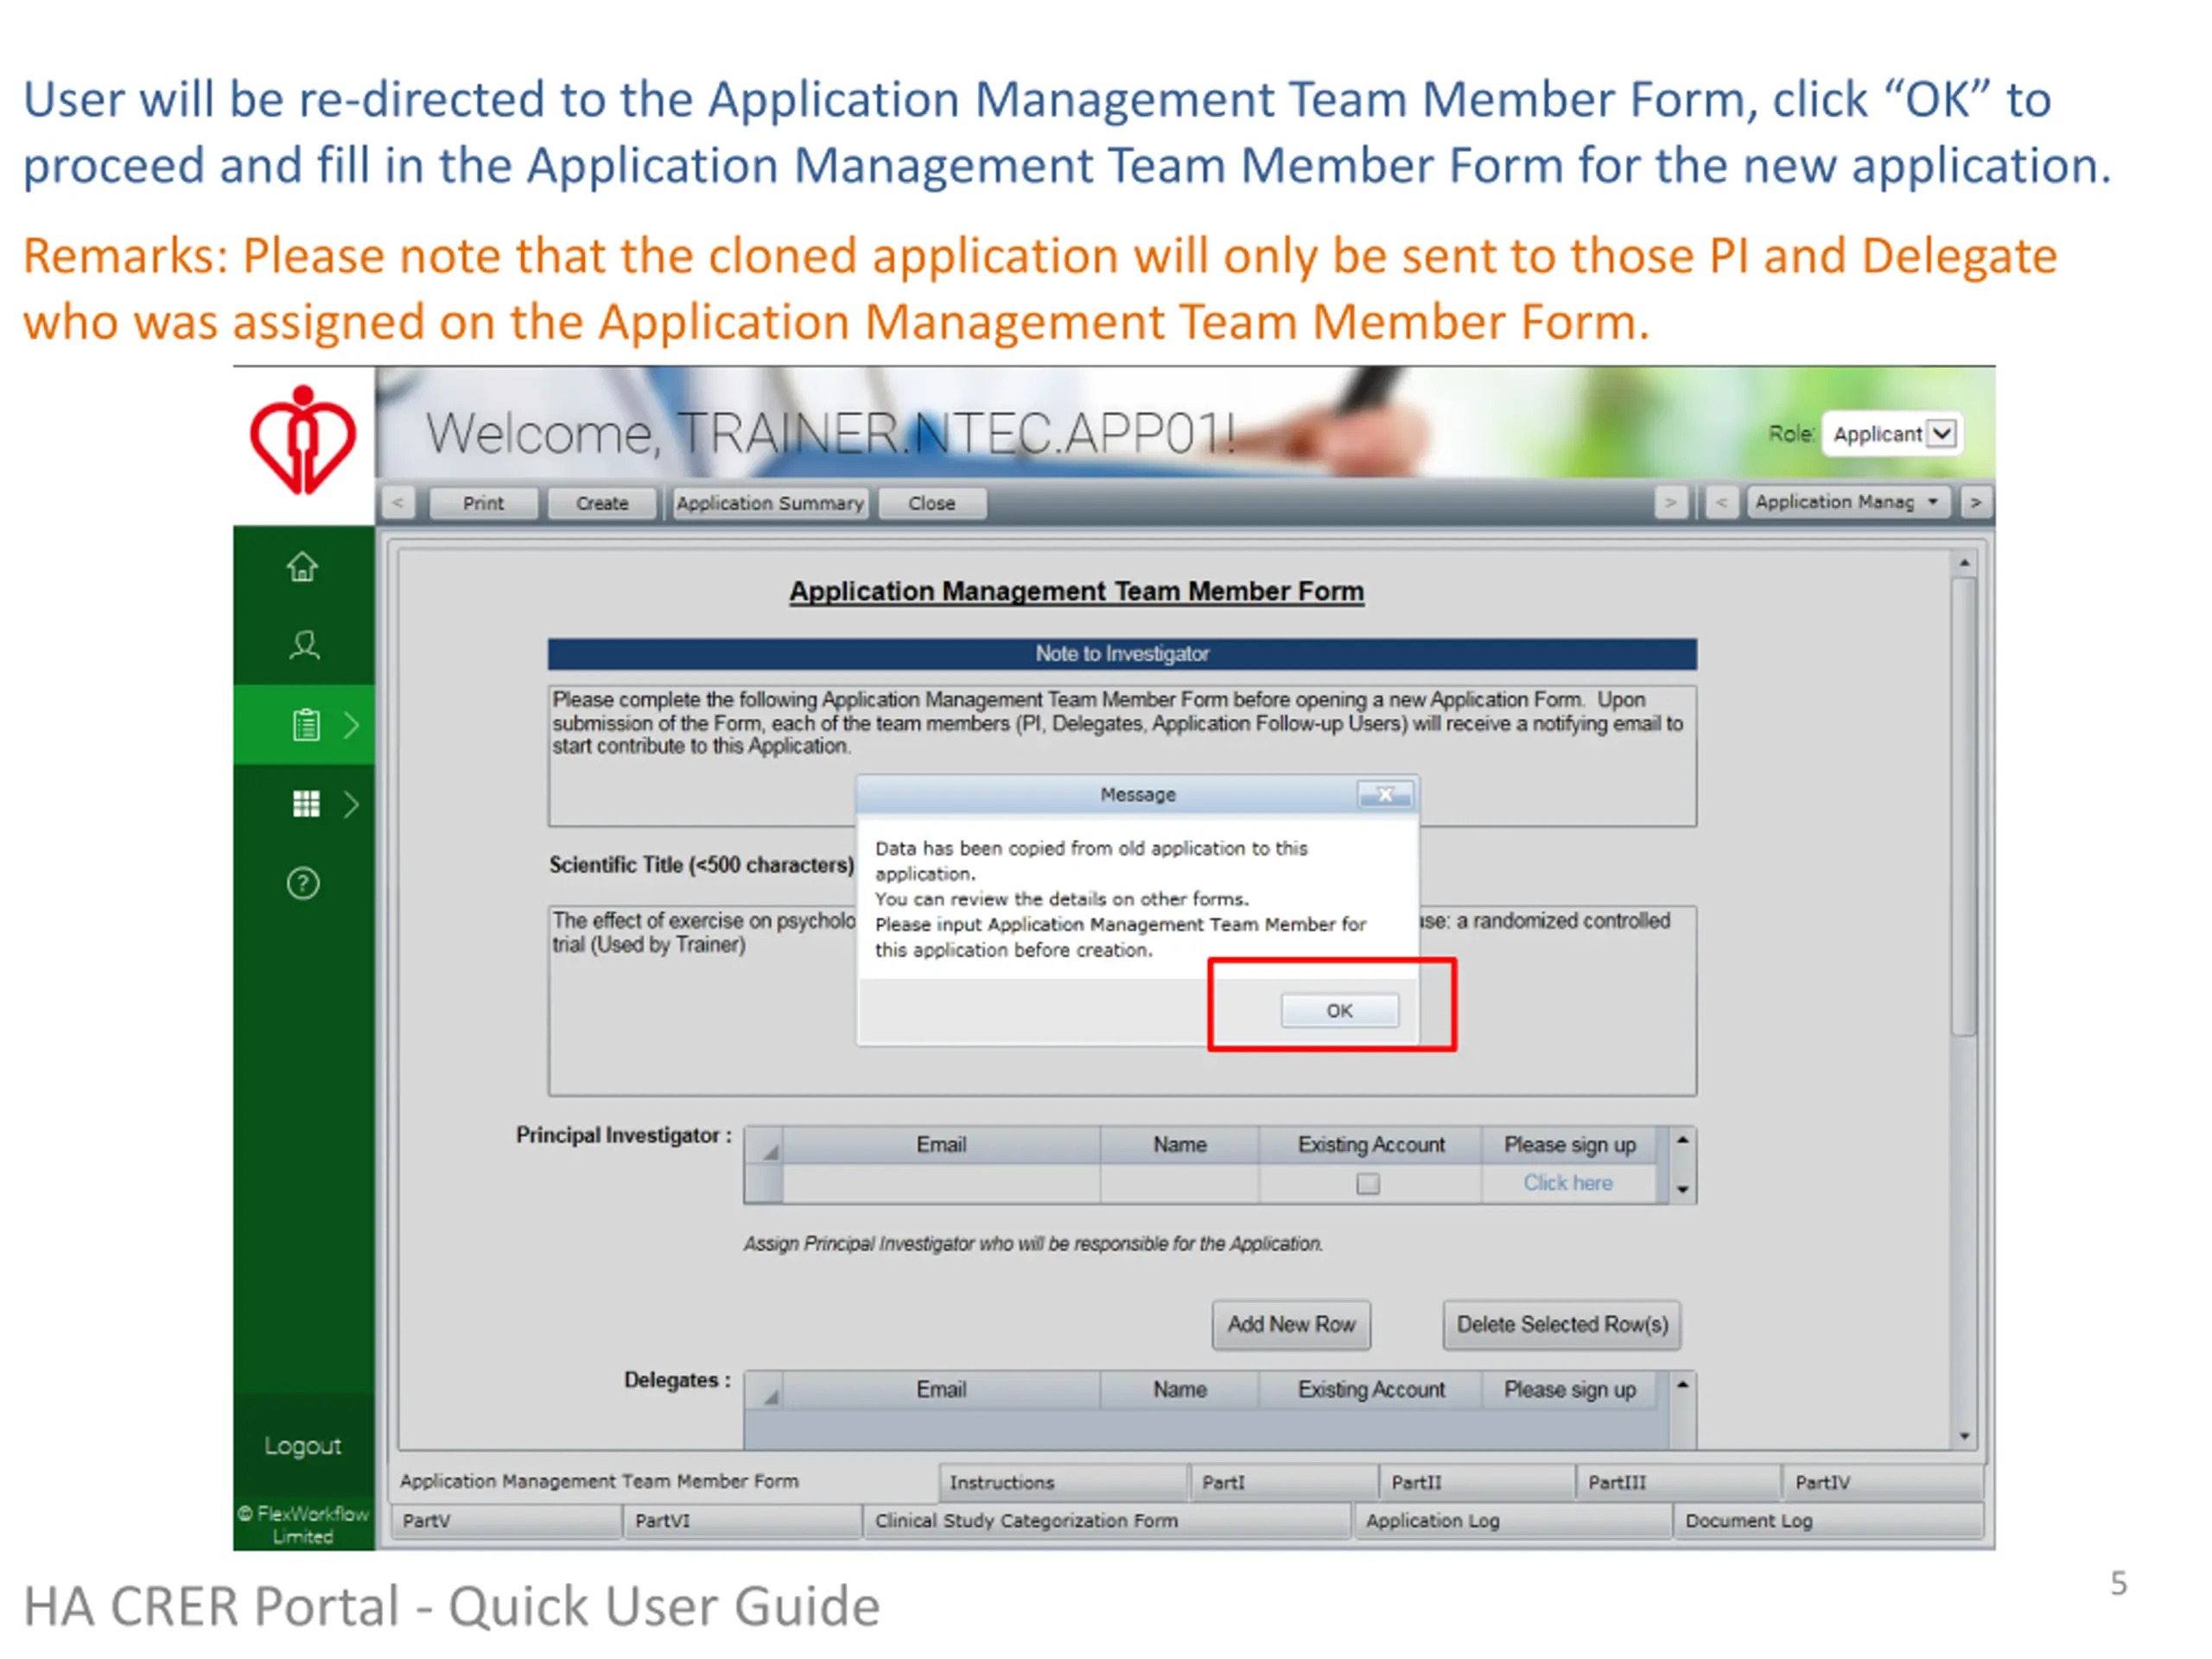The width and height of the screenshot is (2212, 1659).
Task: Close the Message dialog with X
Action: click(x=1385, y=795)
